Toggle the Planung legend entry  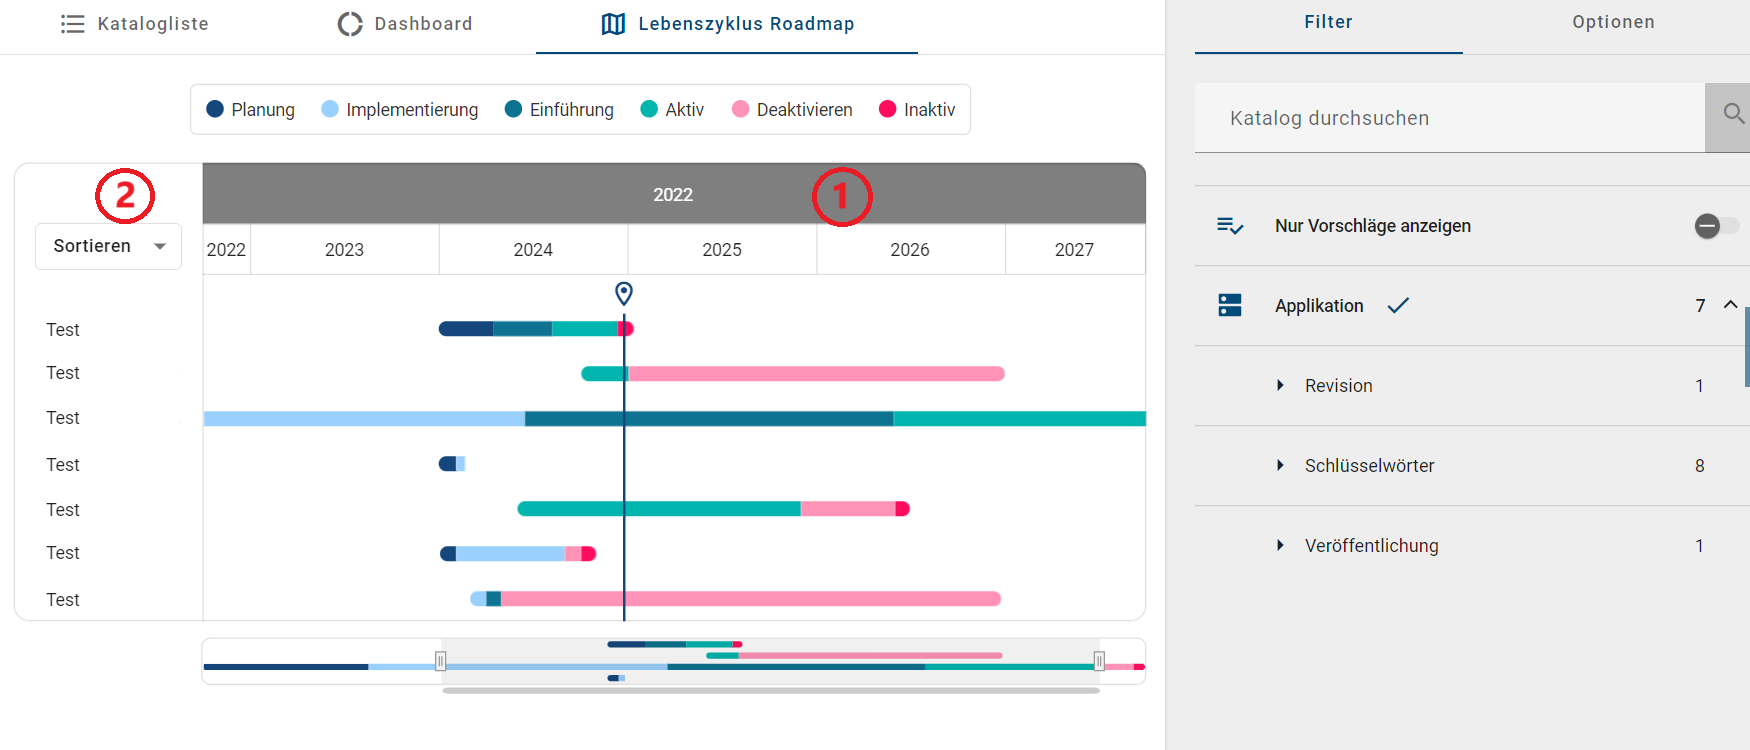[250, 109]
